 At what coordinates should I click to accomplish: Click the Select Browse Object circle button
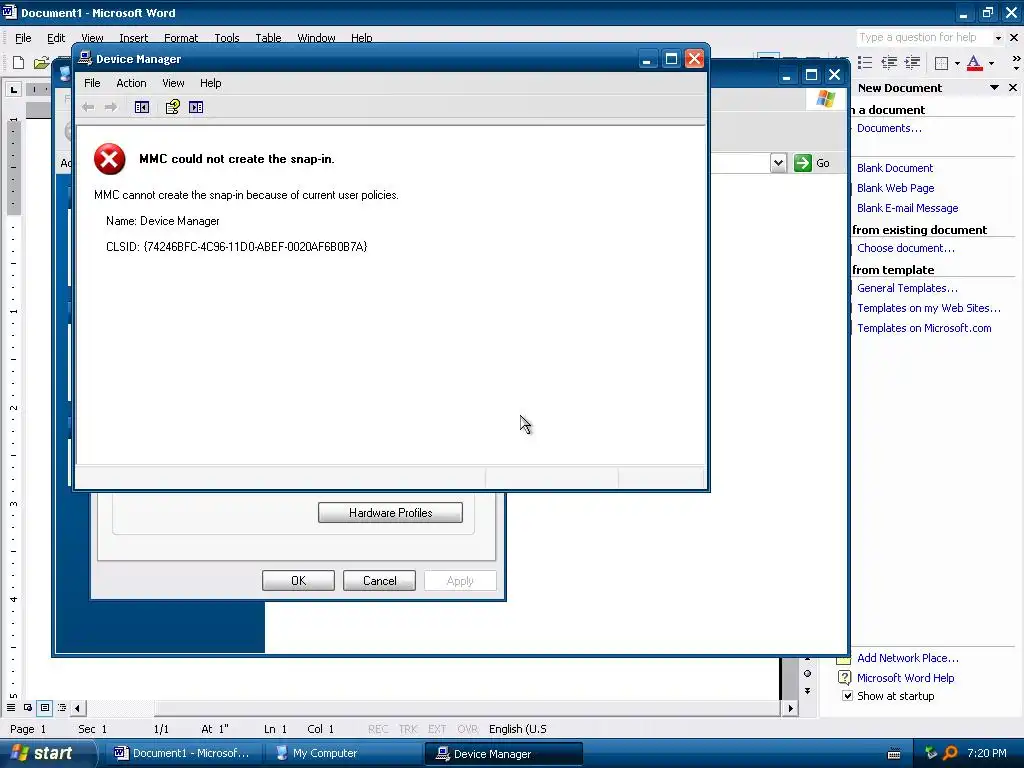pyautogui.click(x=808, y=673)
